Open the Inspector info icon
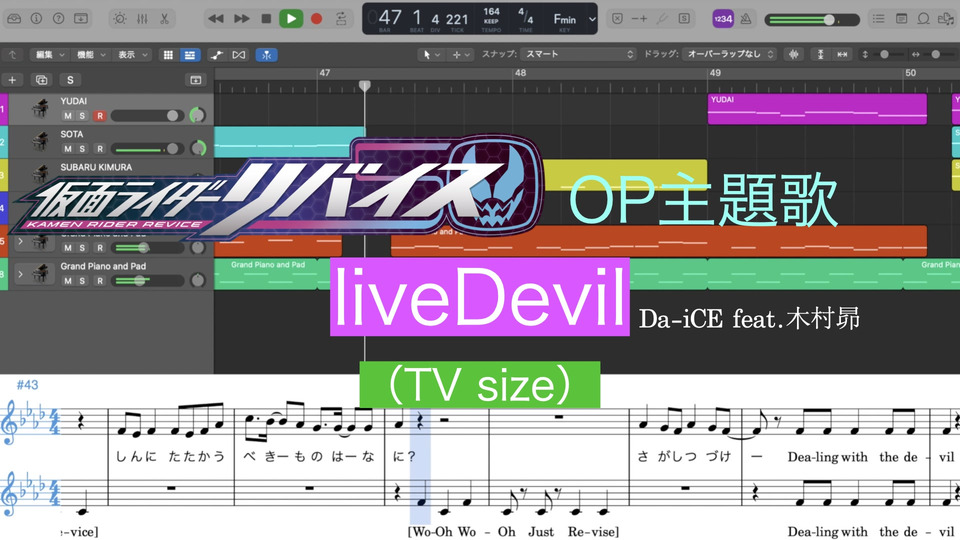 (x=36, y=18)
